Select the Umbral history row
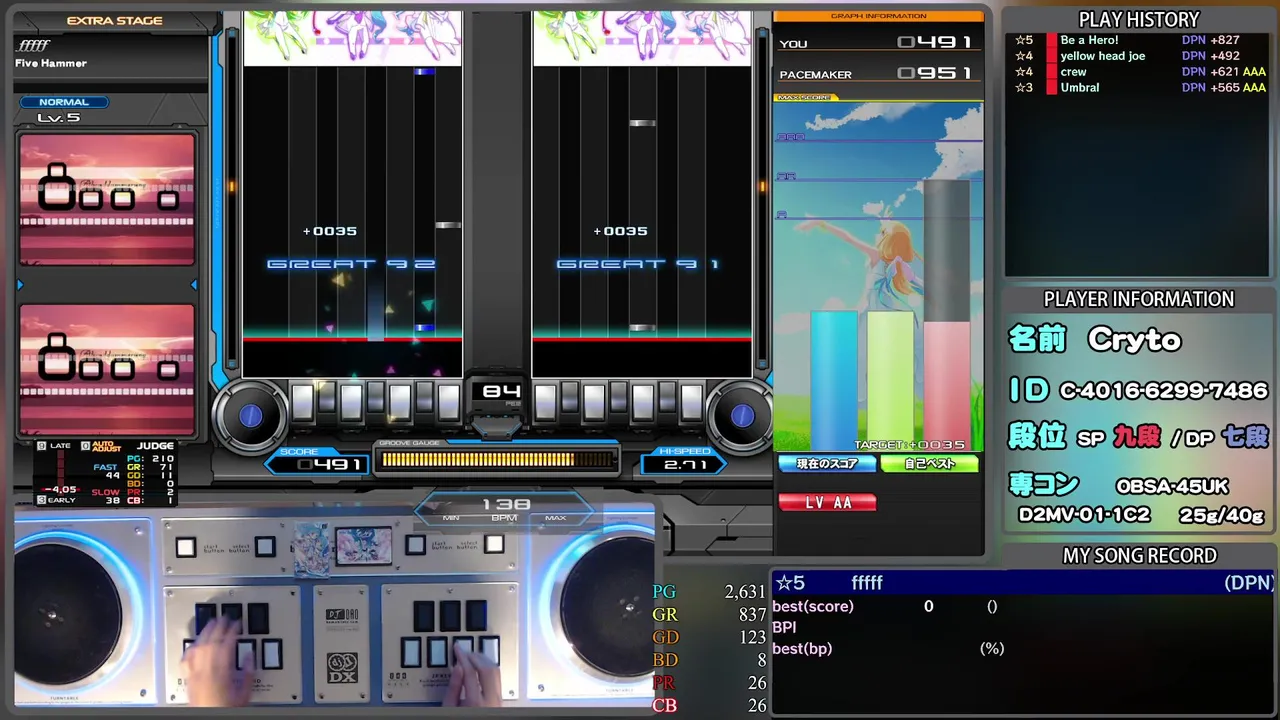This screenshot has width=1280, height=720. [x=1141, y=88]
